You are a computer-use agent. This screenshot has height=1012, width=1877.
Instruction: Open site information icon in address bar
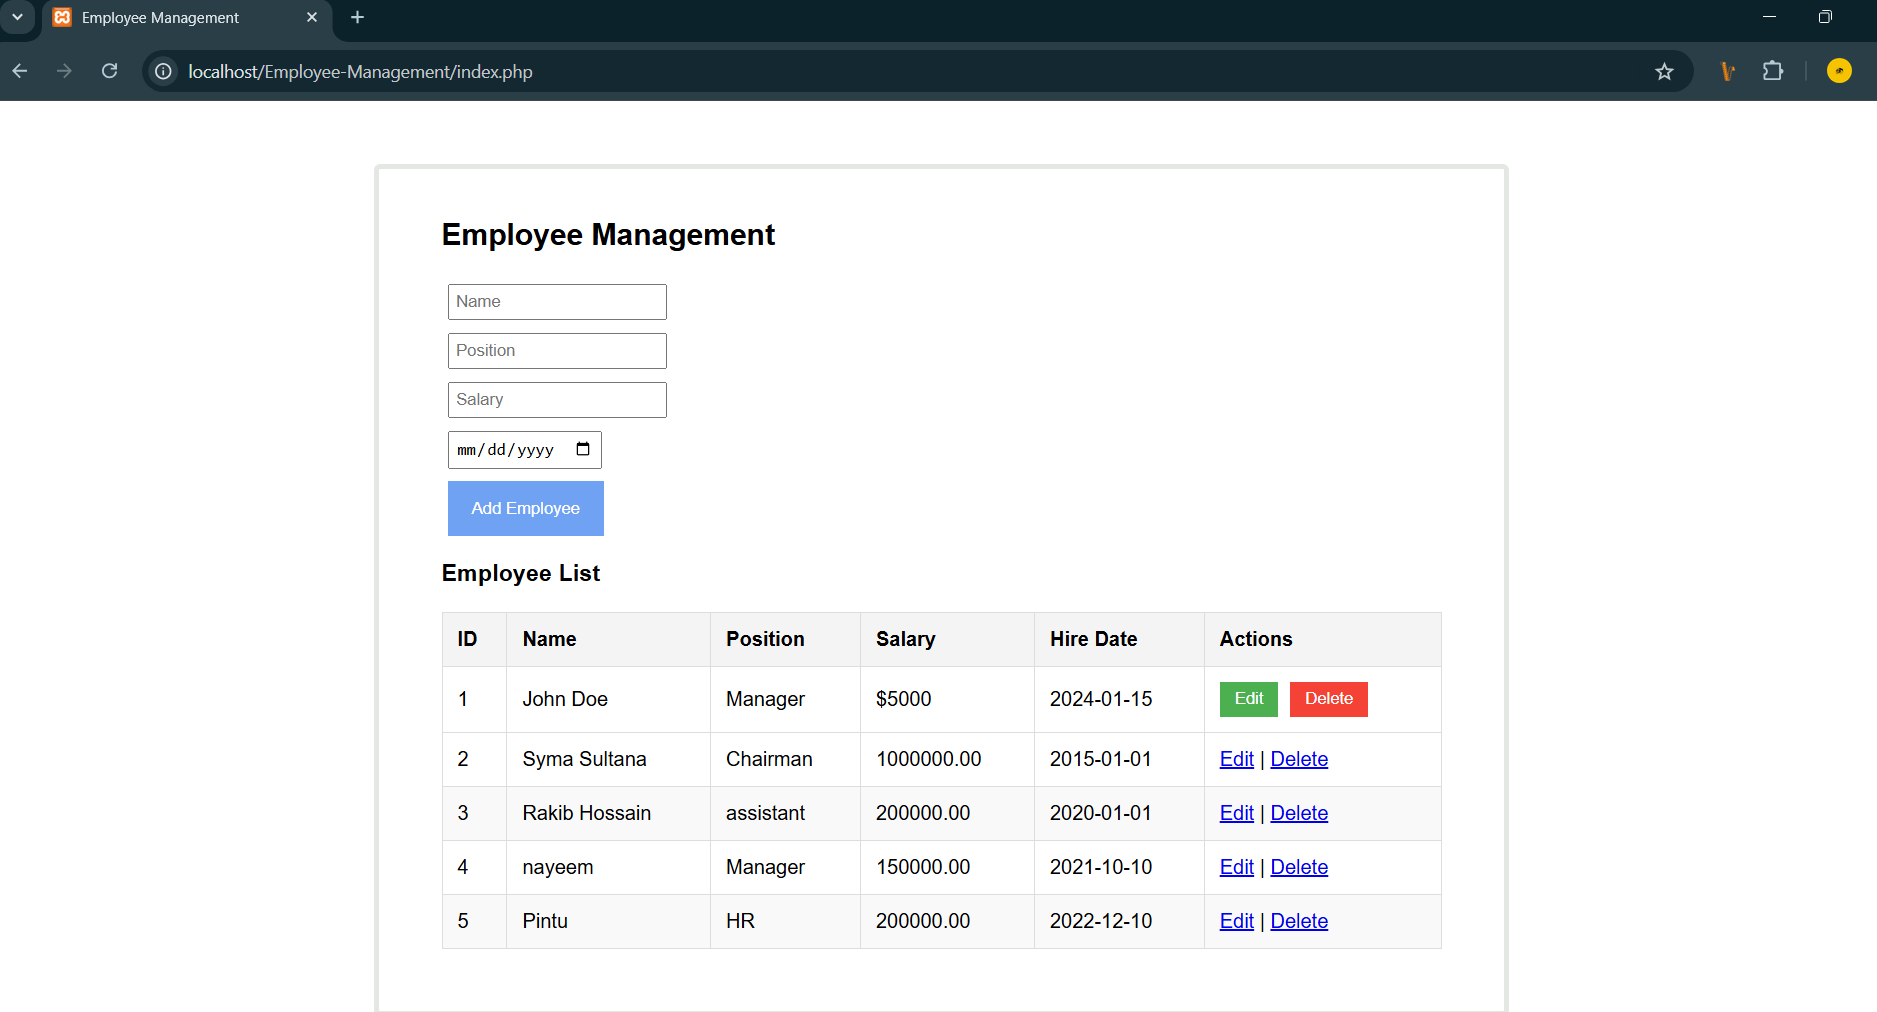click(163, 71)
